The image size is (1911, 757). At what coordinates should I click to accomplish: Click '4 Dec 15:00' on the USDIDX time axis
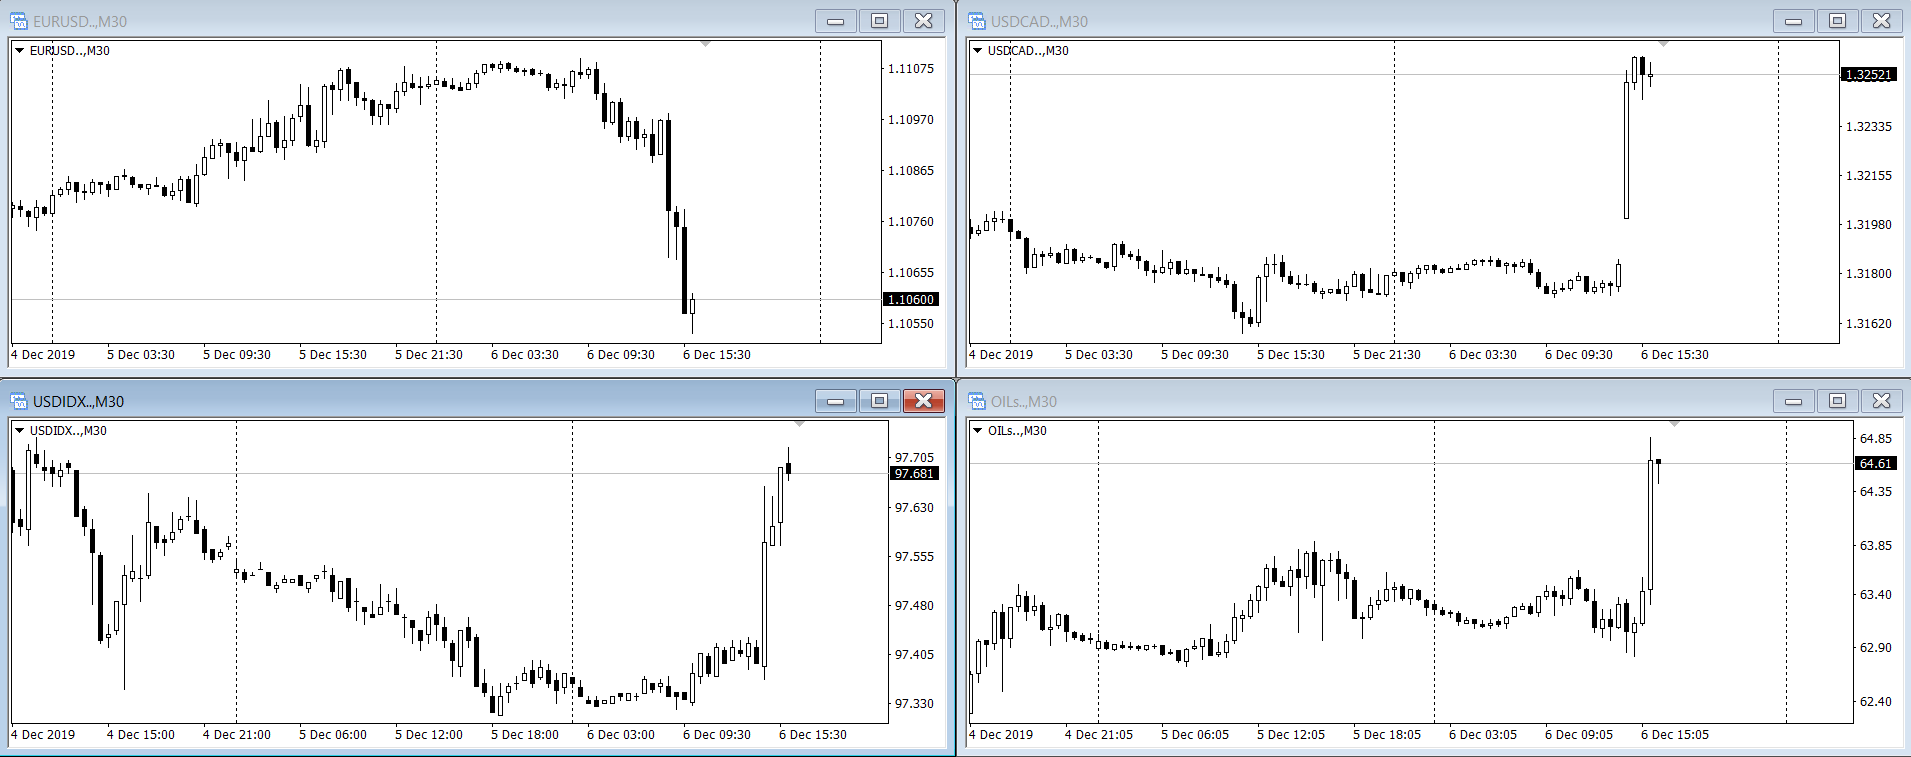141,735
